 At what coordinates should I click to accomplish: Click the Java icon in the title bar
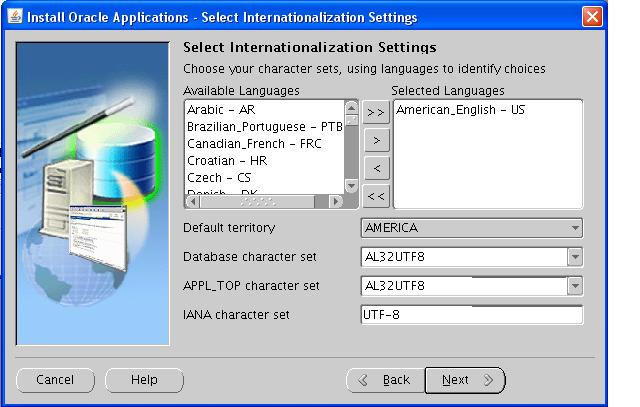[x=13, y=17]
